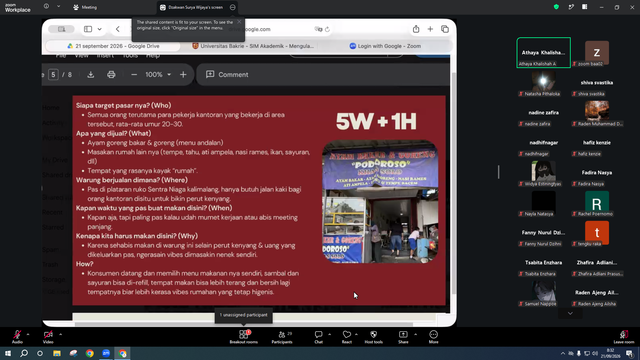The width and height of the screenshot is (640, 360).
Task: Zoom in with the plus icon
Action: [x=183, y=75]
